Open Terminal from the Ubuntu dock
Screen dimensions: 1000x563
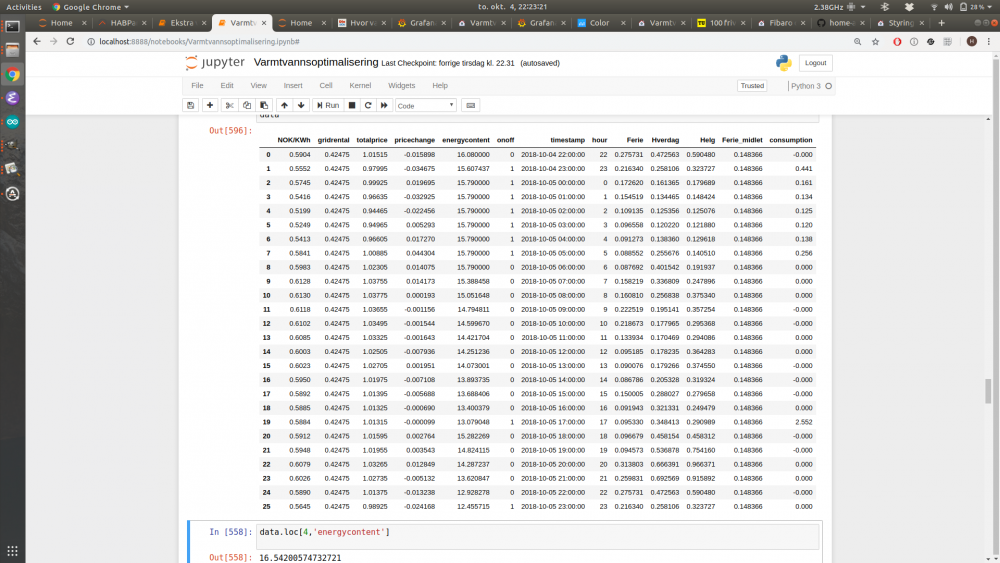point(12,27)
